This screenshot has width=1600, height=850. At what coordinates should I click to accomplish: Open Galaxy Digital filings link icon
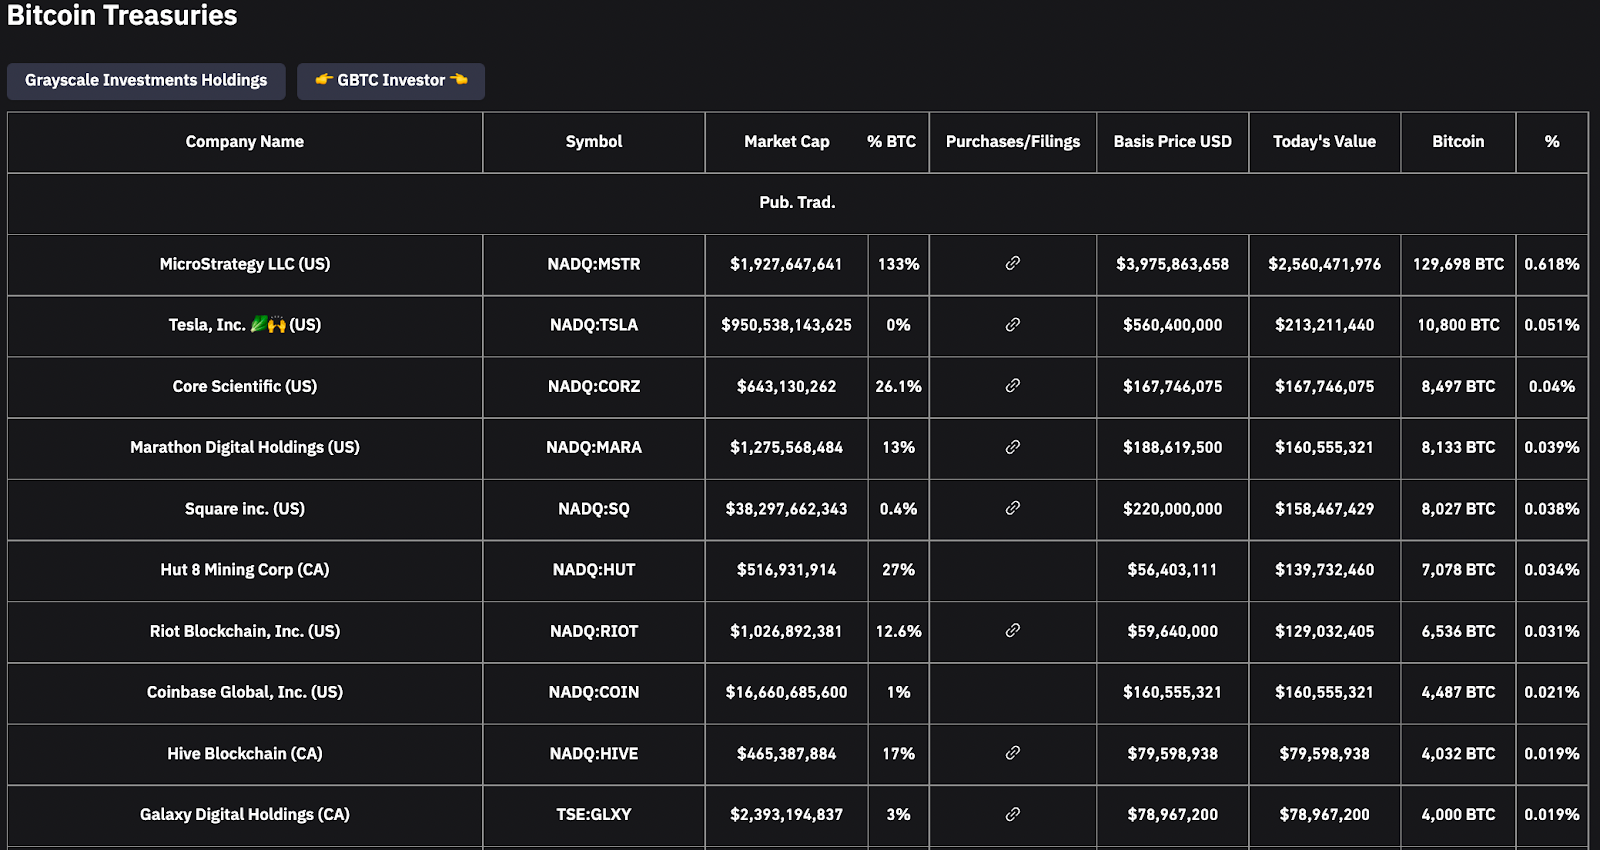coord(1012,814)
